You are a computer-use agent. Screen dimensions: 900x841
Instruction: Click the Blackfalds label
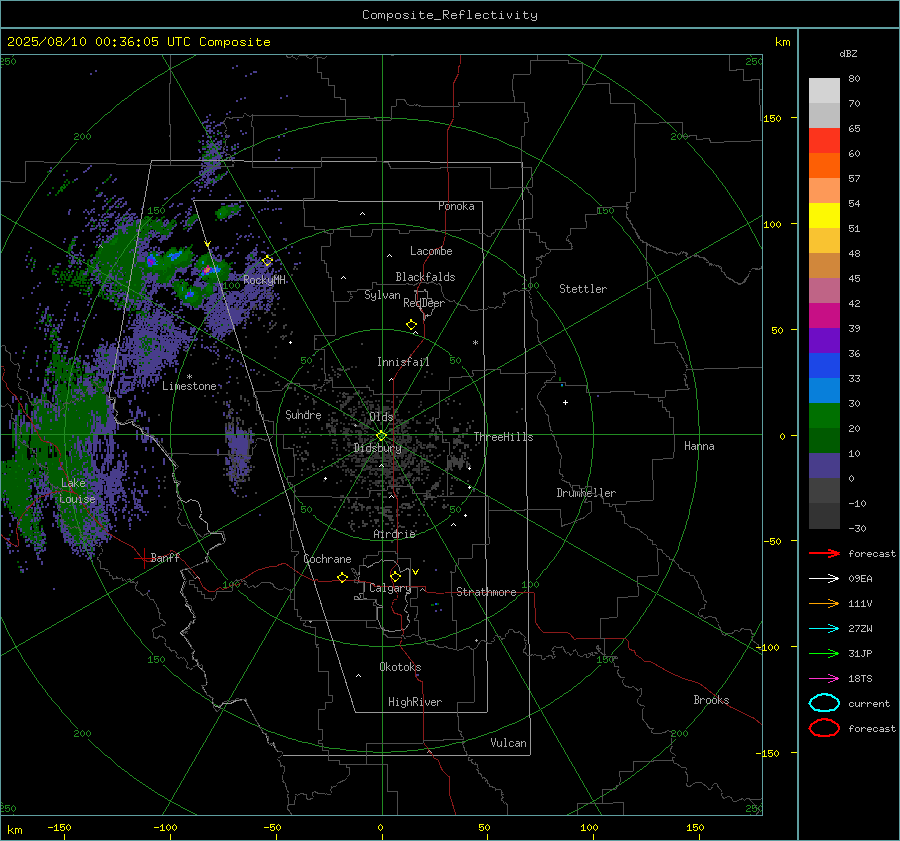(425, 277)
